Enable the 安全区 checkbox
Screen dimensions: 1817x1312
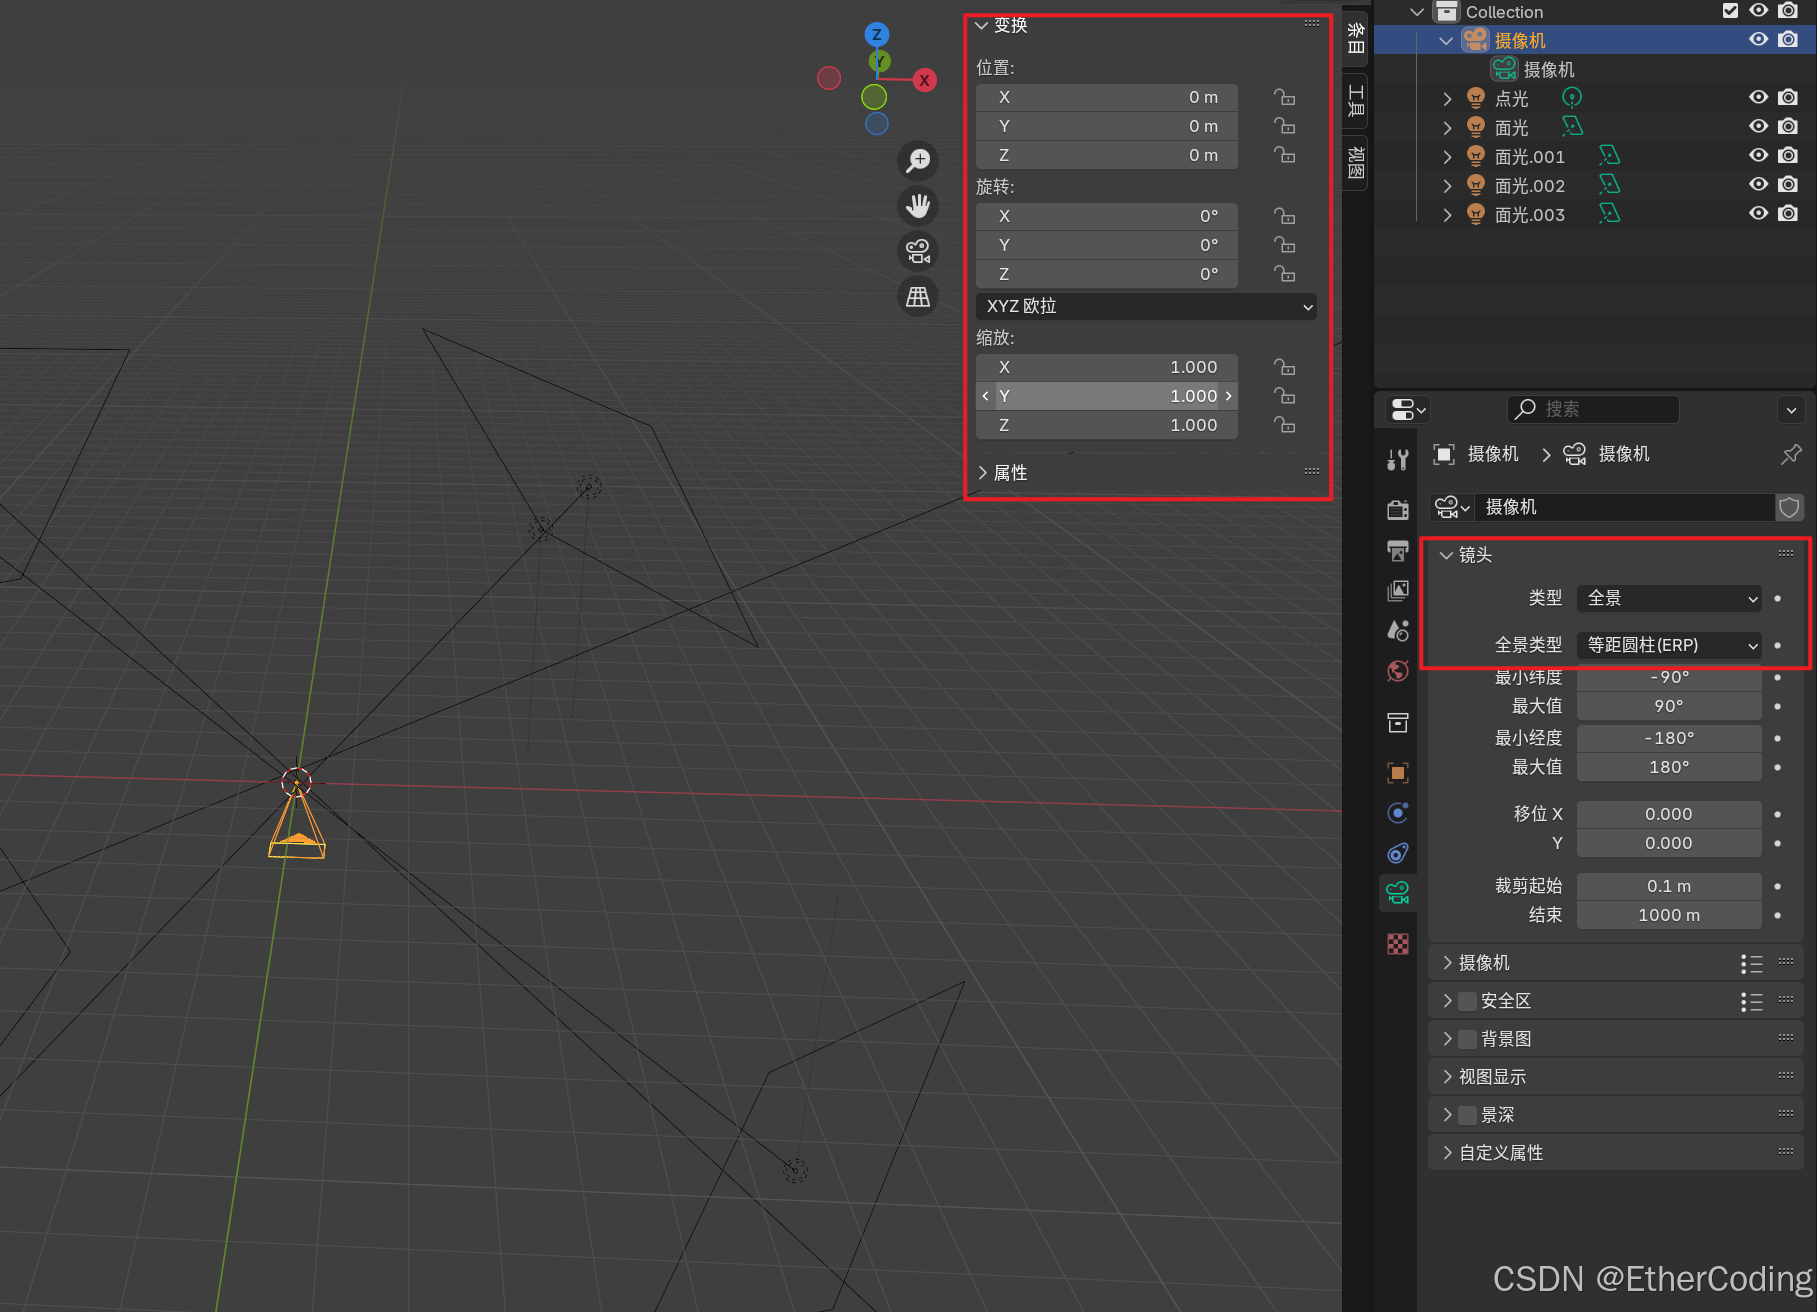tap(1468, 1001)
